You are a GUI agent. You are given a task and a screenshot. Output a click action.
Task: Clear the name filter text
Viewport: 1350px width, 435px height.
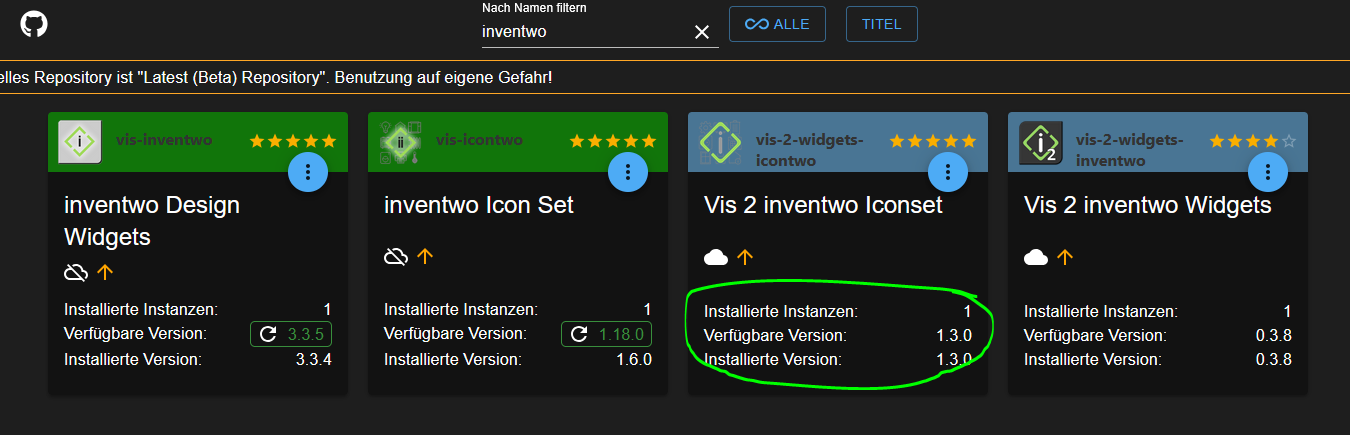pos(701,32)
